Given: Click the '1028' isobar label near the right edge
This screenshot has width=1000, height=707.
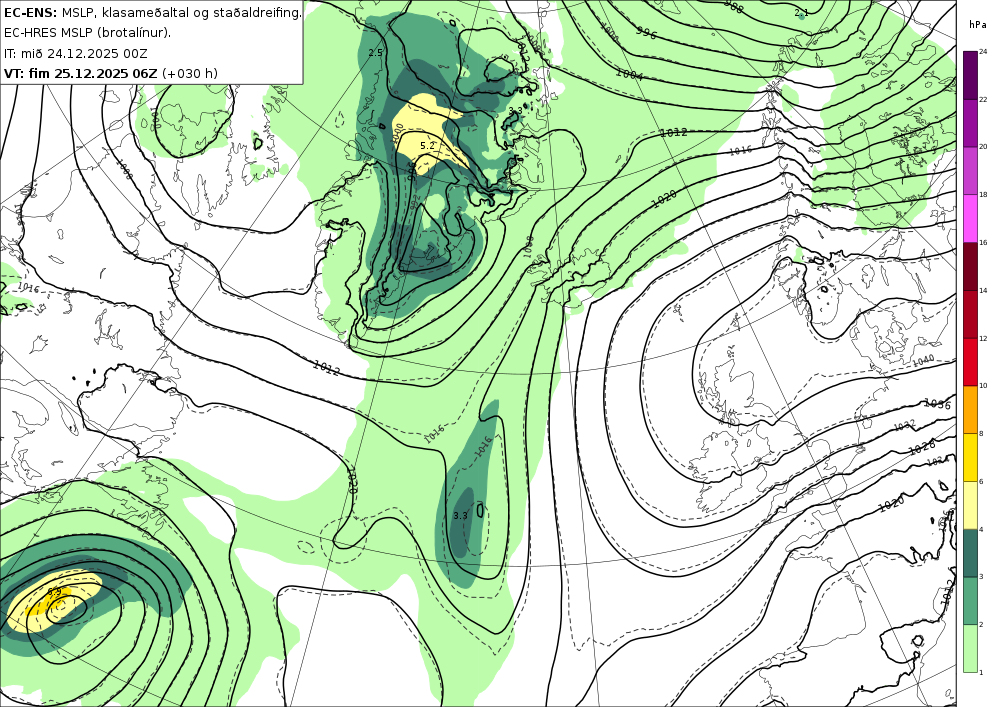Looking at the screenshot, I should tap(922, 448).
